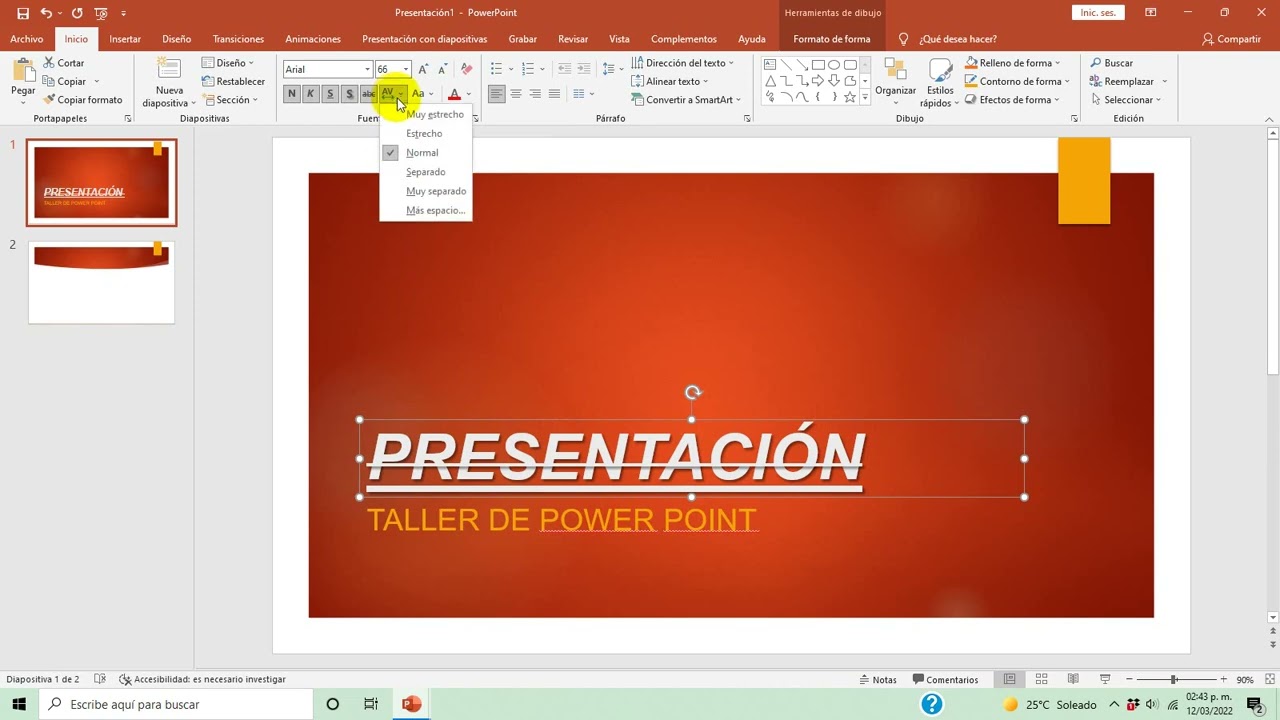Click the Inic. ses. sign-in button
Viewport: 1280px width, 720px height.
(1098, 13)
